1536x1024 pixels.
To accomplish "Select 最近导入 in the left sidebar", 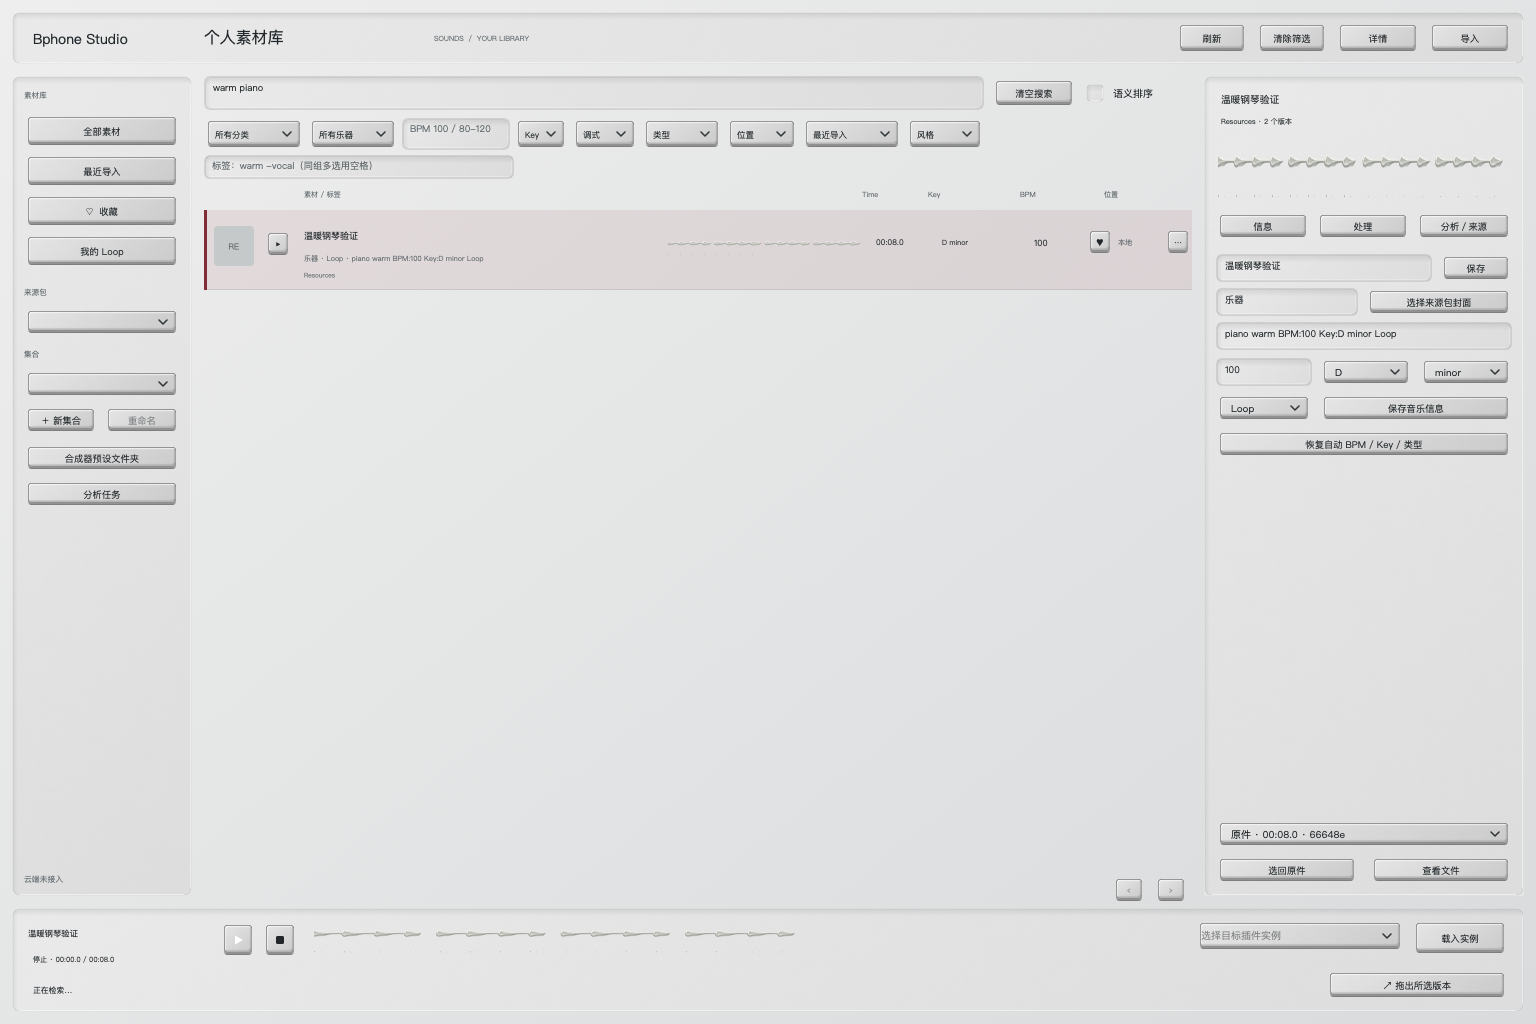I will (102, 171).
